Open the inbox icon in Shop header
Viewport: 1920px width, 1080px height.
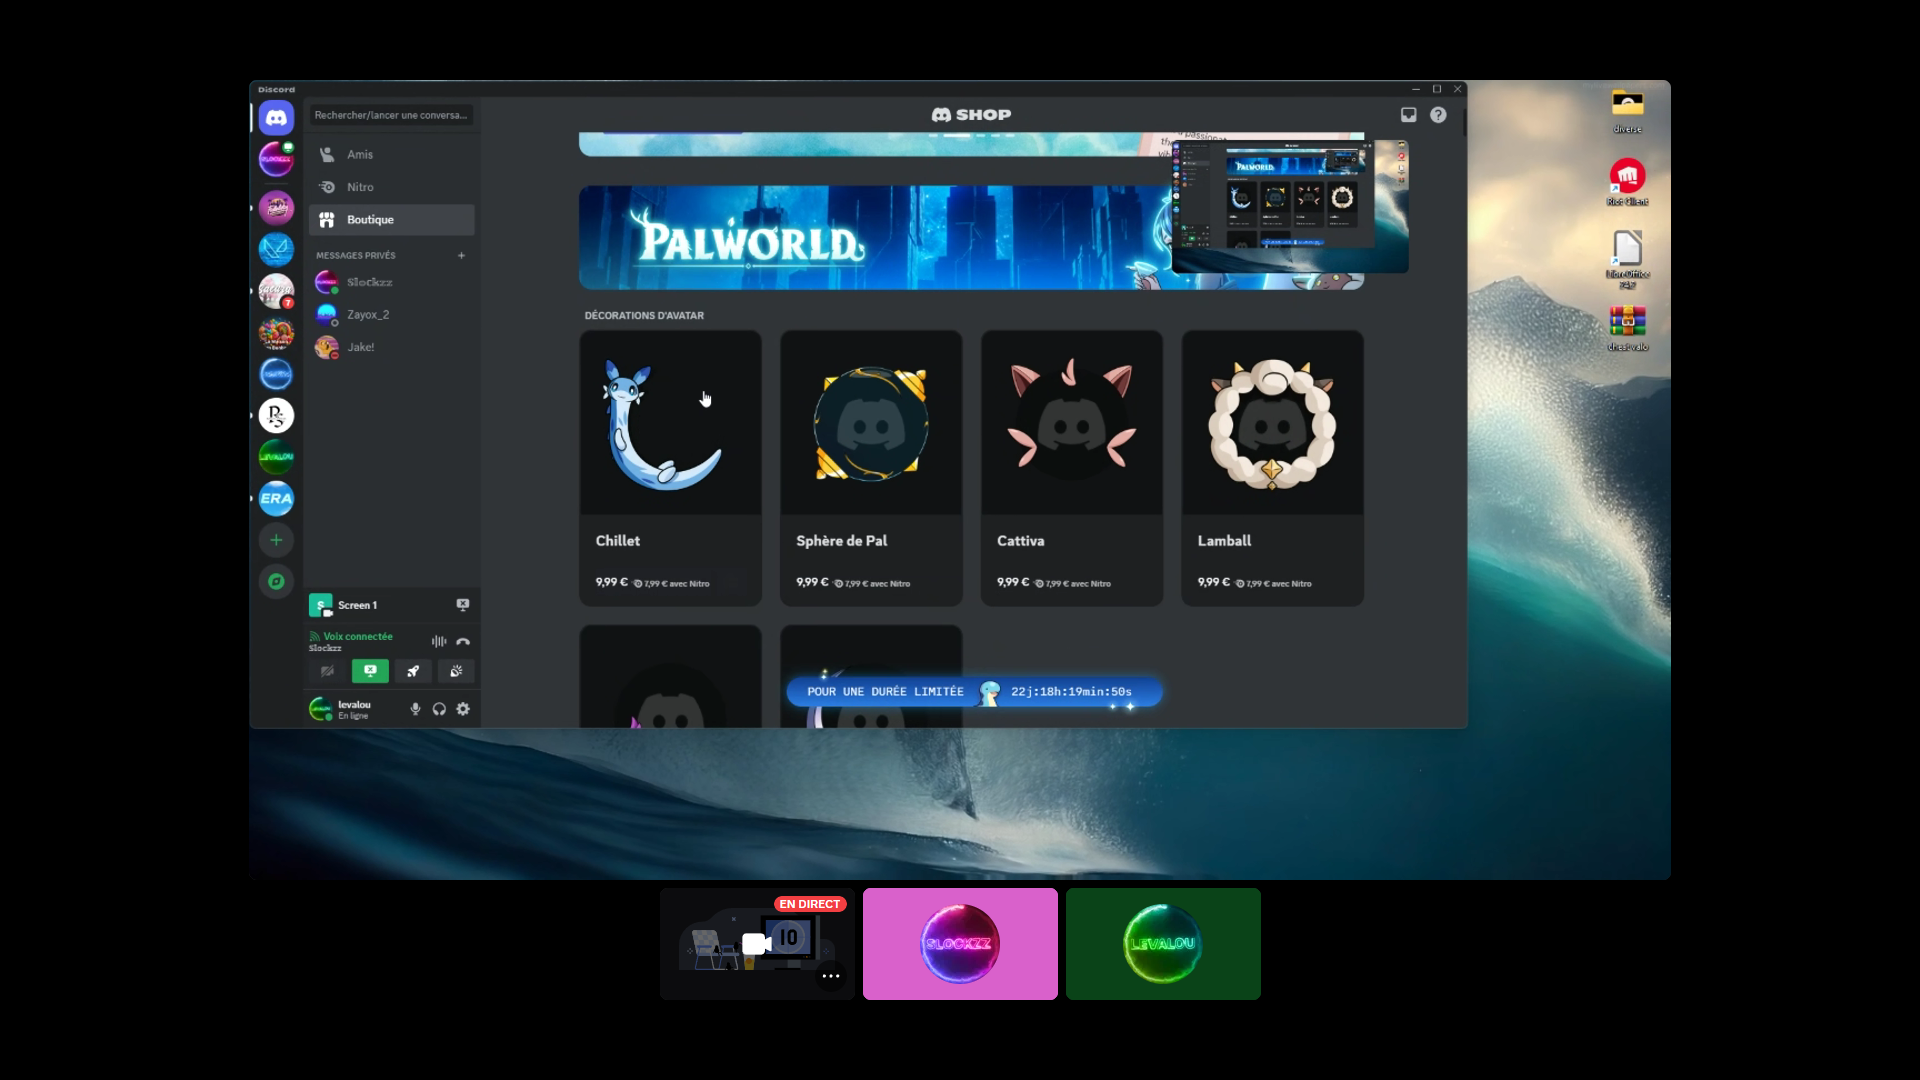pyautogui.click(x=1408, y=115)
